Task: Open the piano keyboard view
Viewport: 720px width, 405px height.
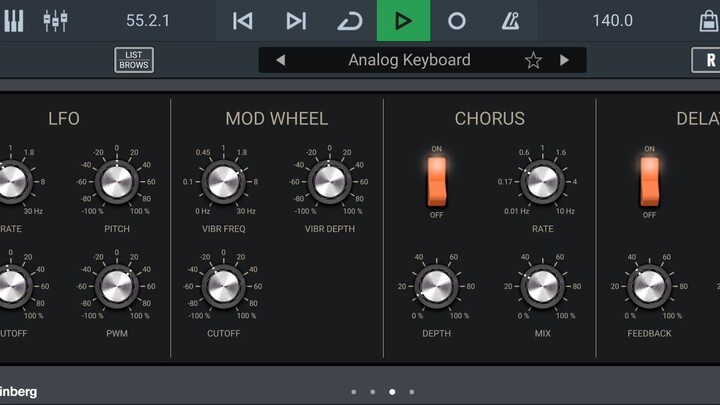Action: click(x=14, y=21)
